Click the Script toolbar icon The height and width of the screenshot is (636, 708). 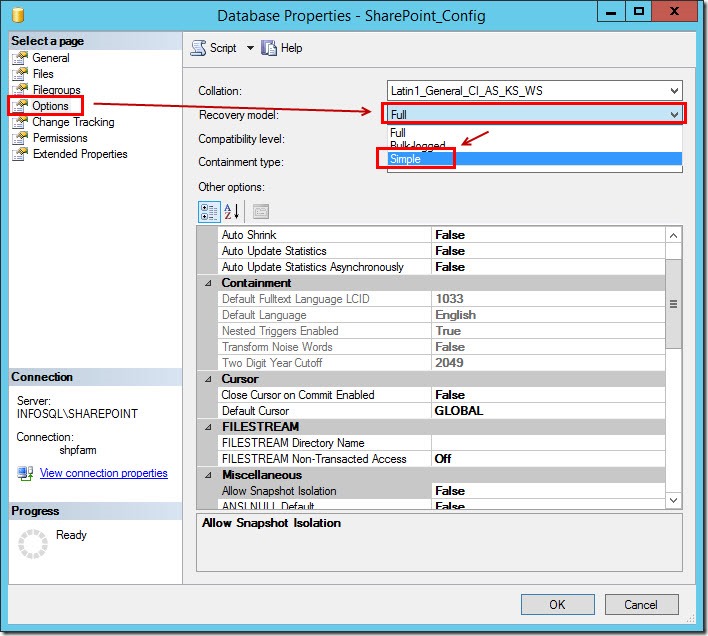[x=198, y=48]
